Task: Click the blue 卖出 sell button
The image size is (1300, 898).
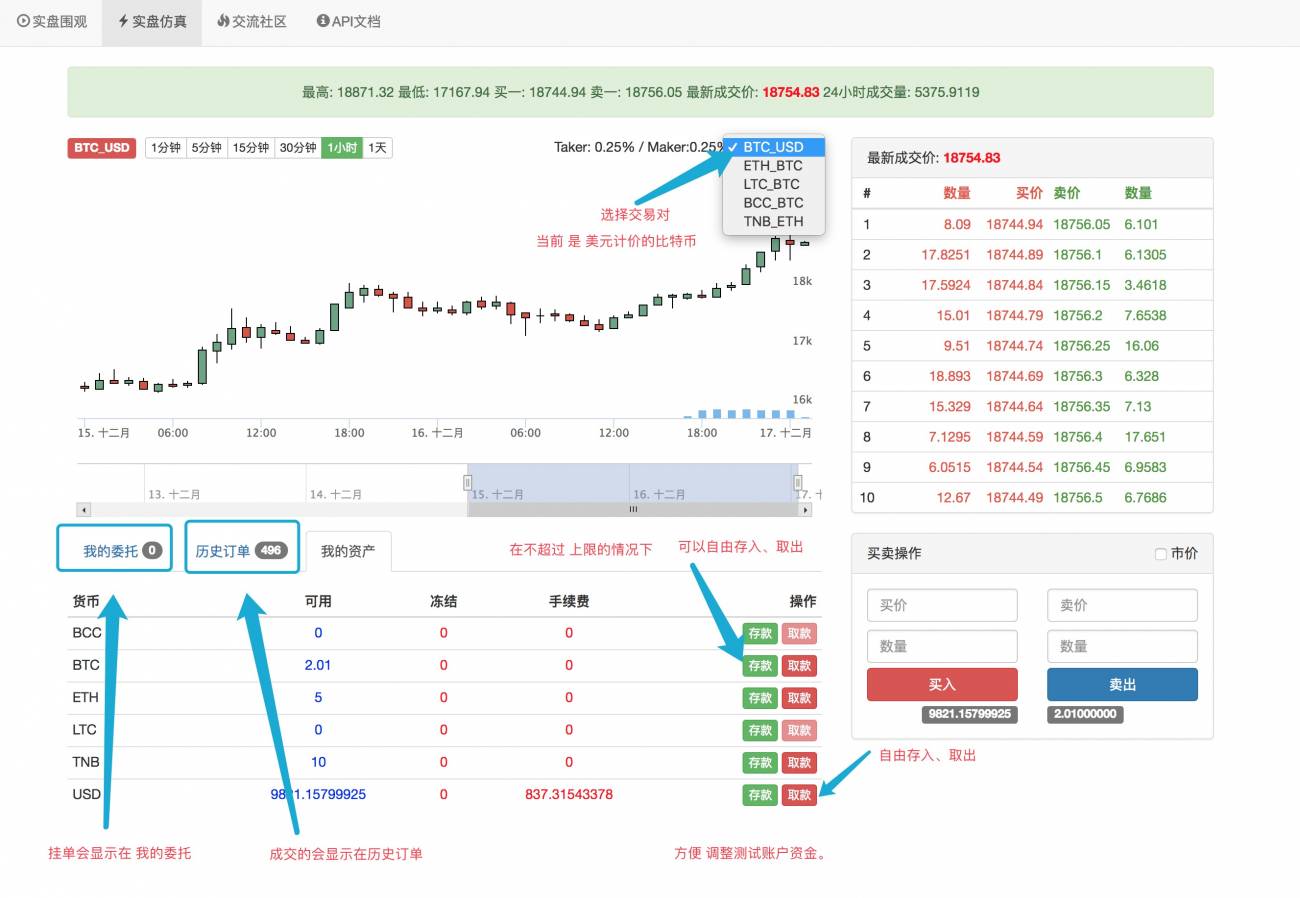Action: [x=1121, y=684]
